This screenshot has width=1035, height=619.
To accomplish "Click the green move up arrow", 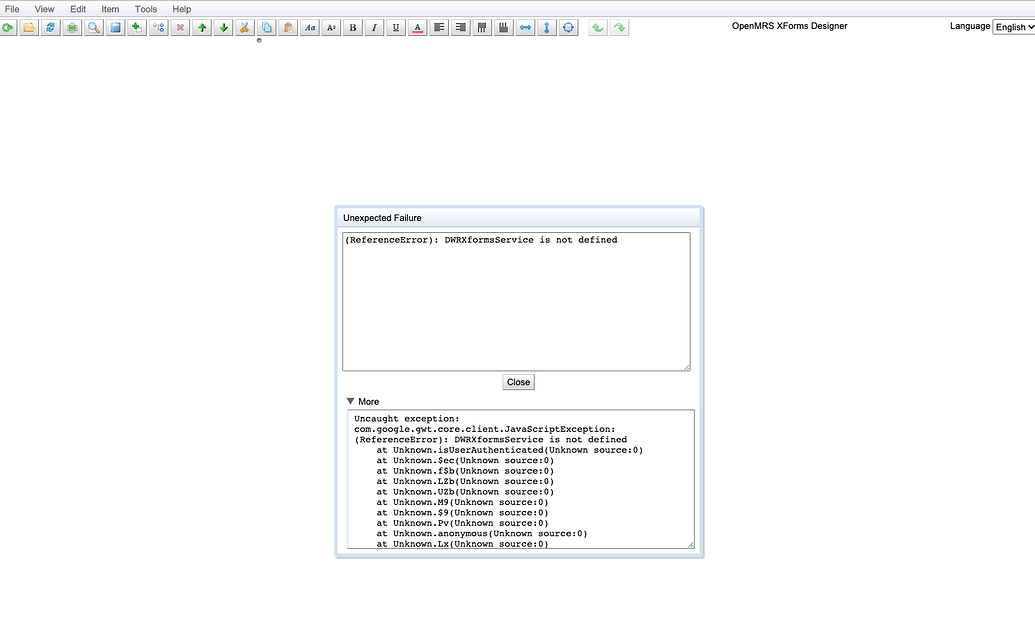I will [202, 28].
